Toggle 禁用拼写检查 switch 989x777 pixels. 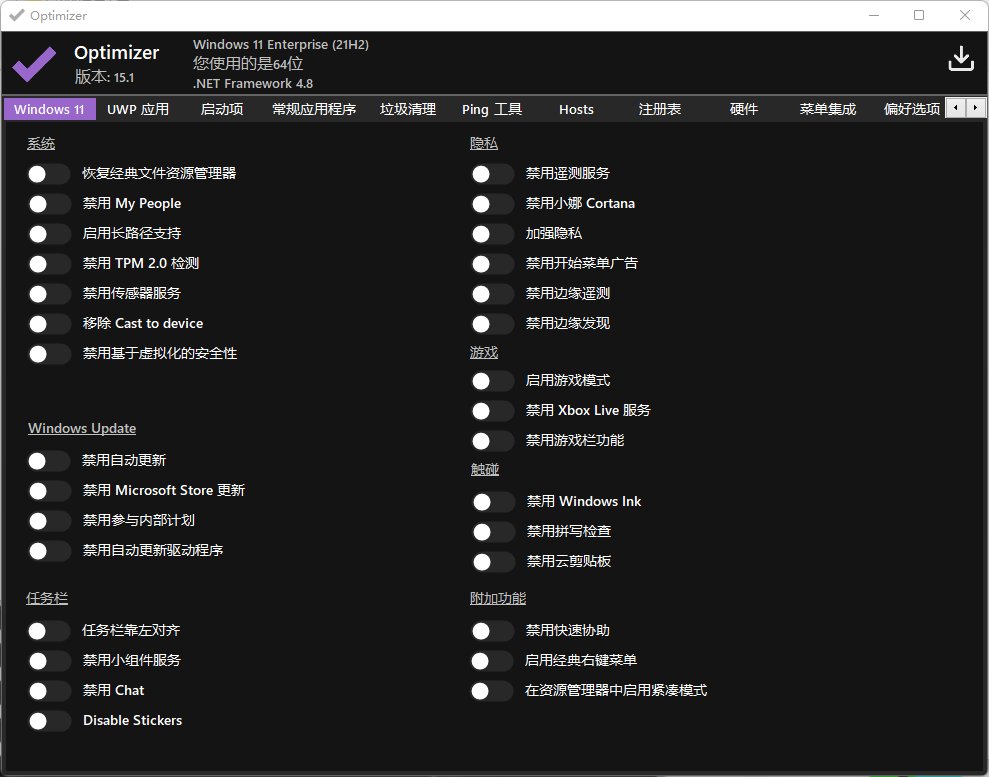pyautogui.click(x=493, y=532)
